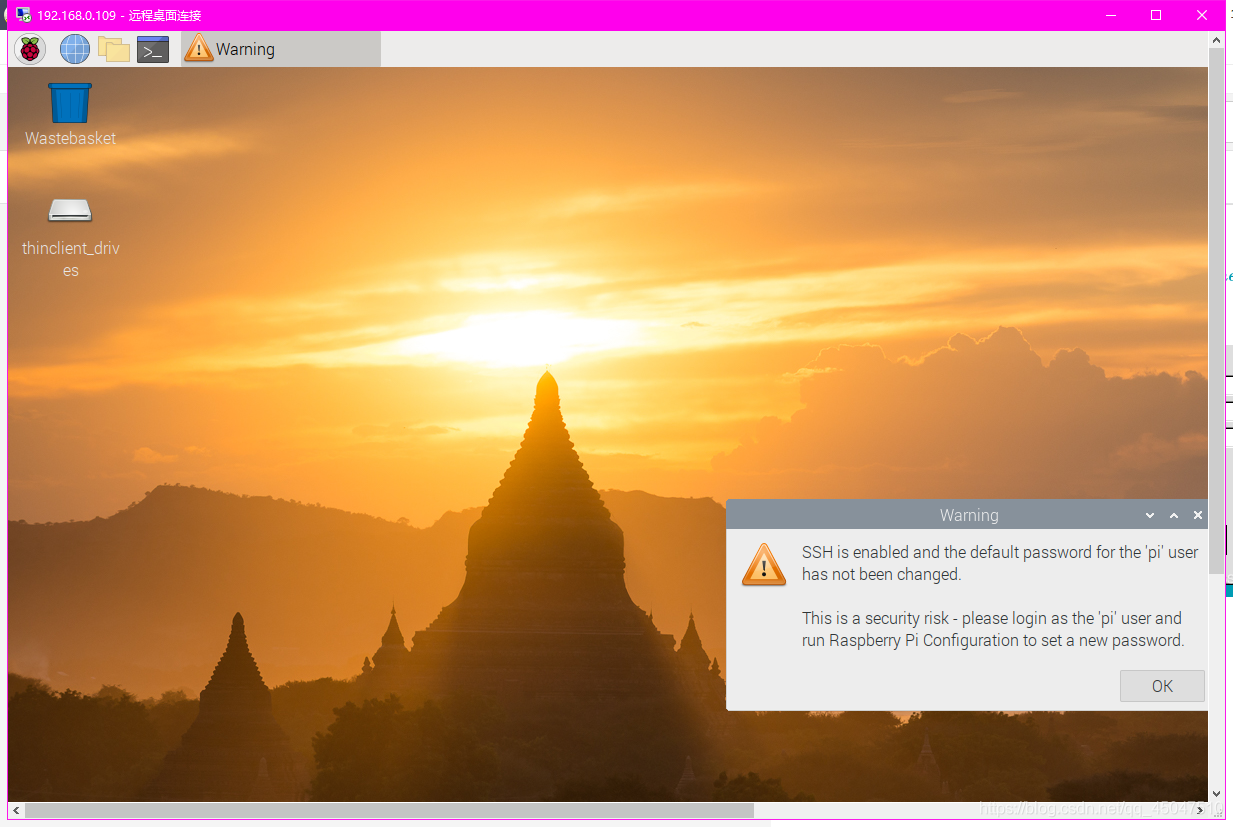Viewport: 1233px width, 827px height.
Task: Launch the Terminal from the panel
Action: [x=153, y=49]
